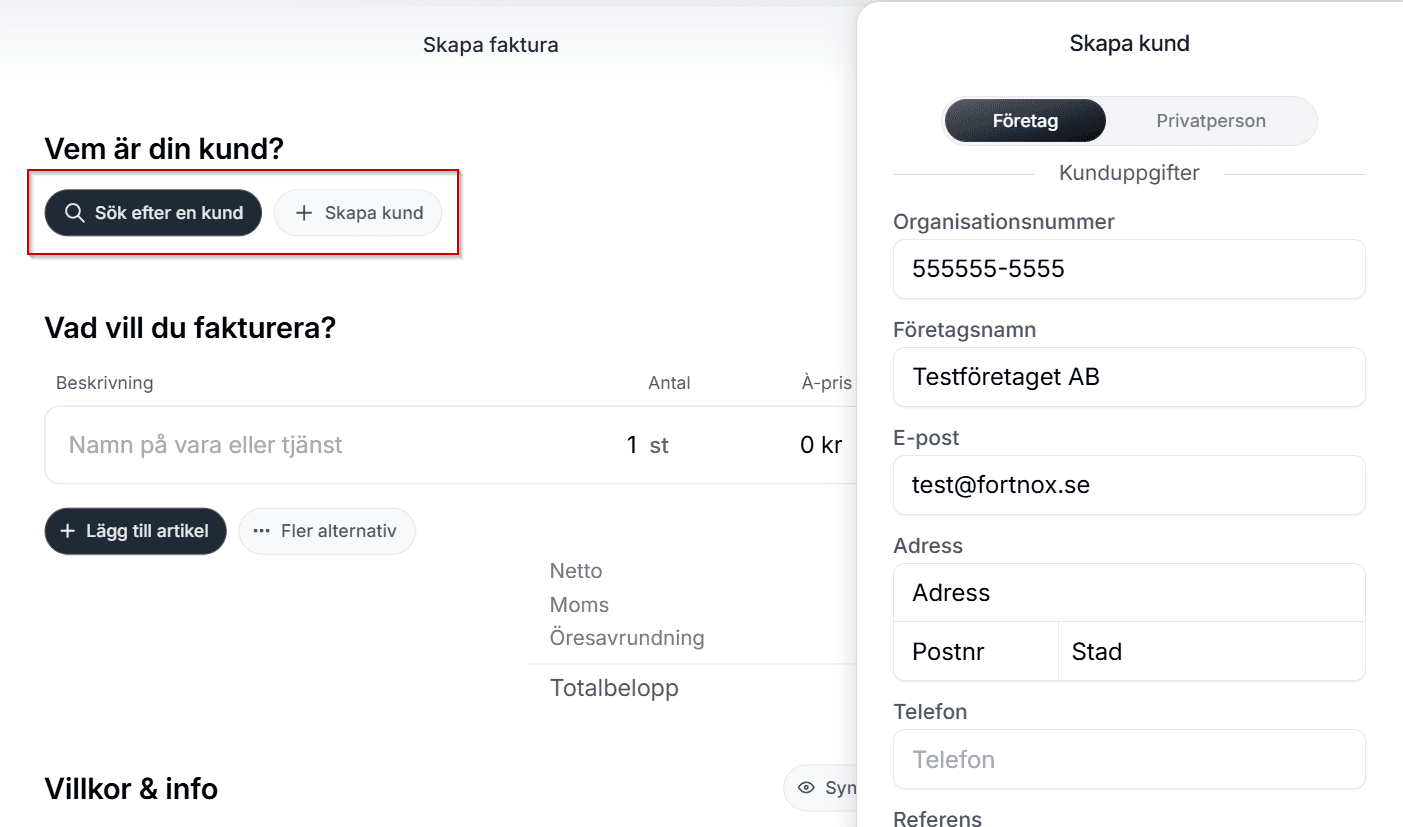Click the À-pris value 0 kr
This screenshot has height=827, width=1403.
click(821, 445)
